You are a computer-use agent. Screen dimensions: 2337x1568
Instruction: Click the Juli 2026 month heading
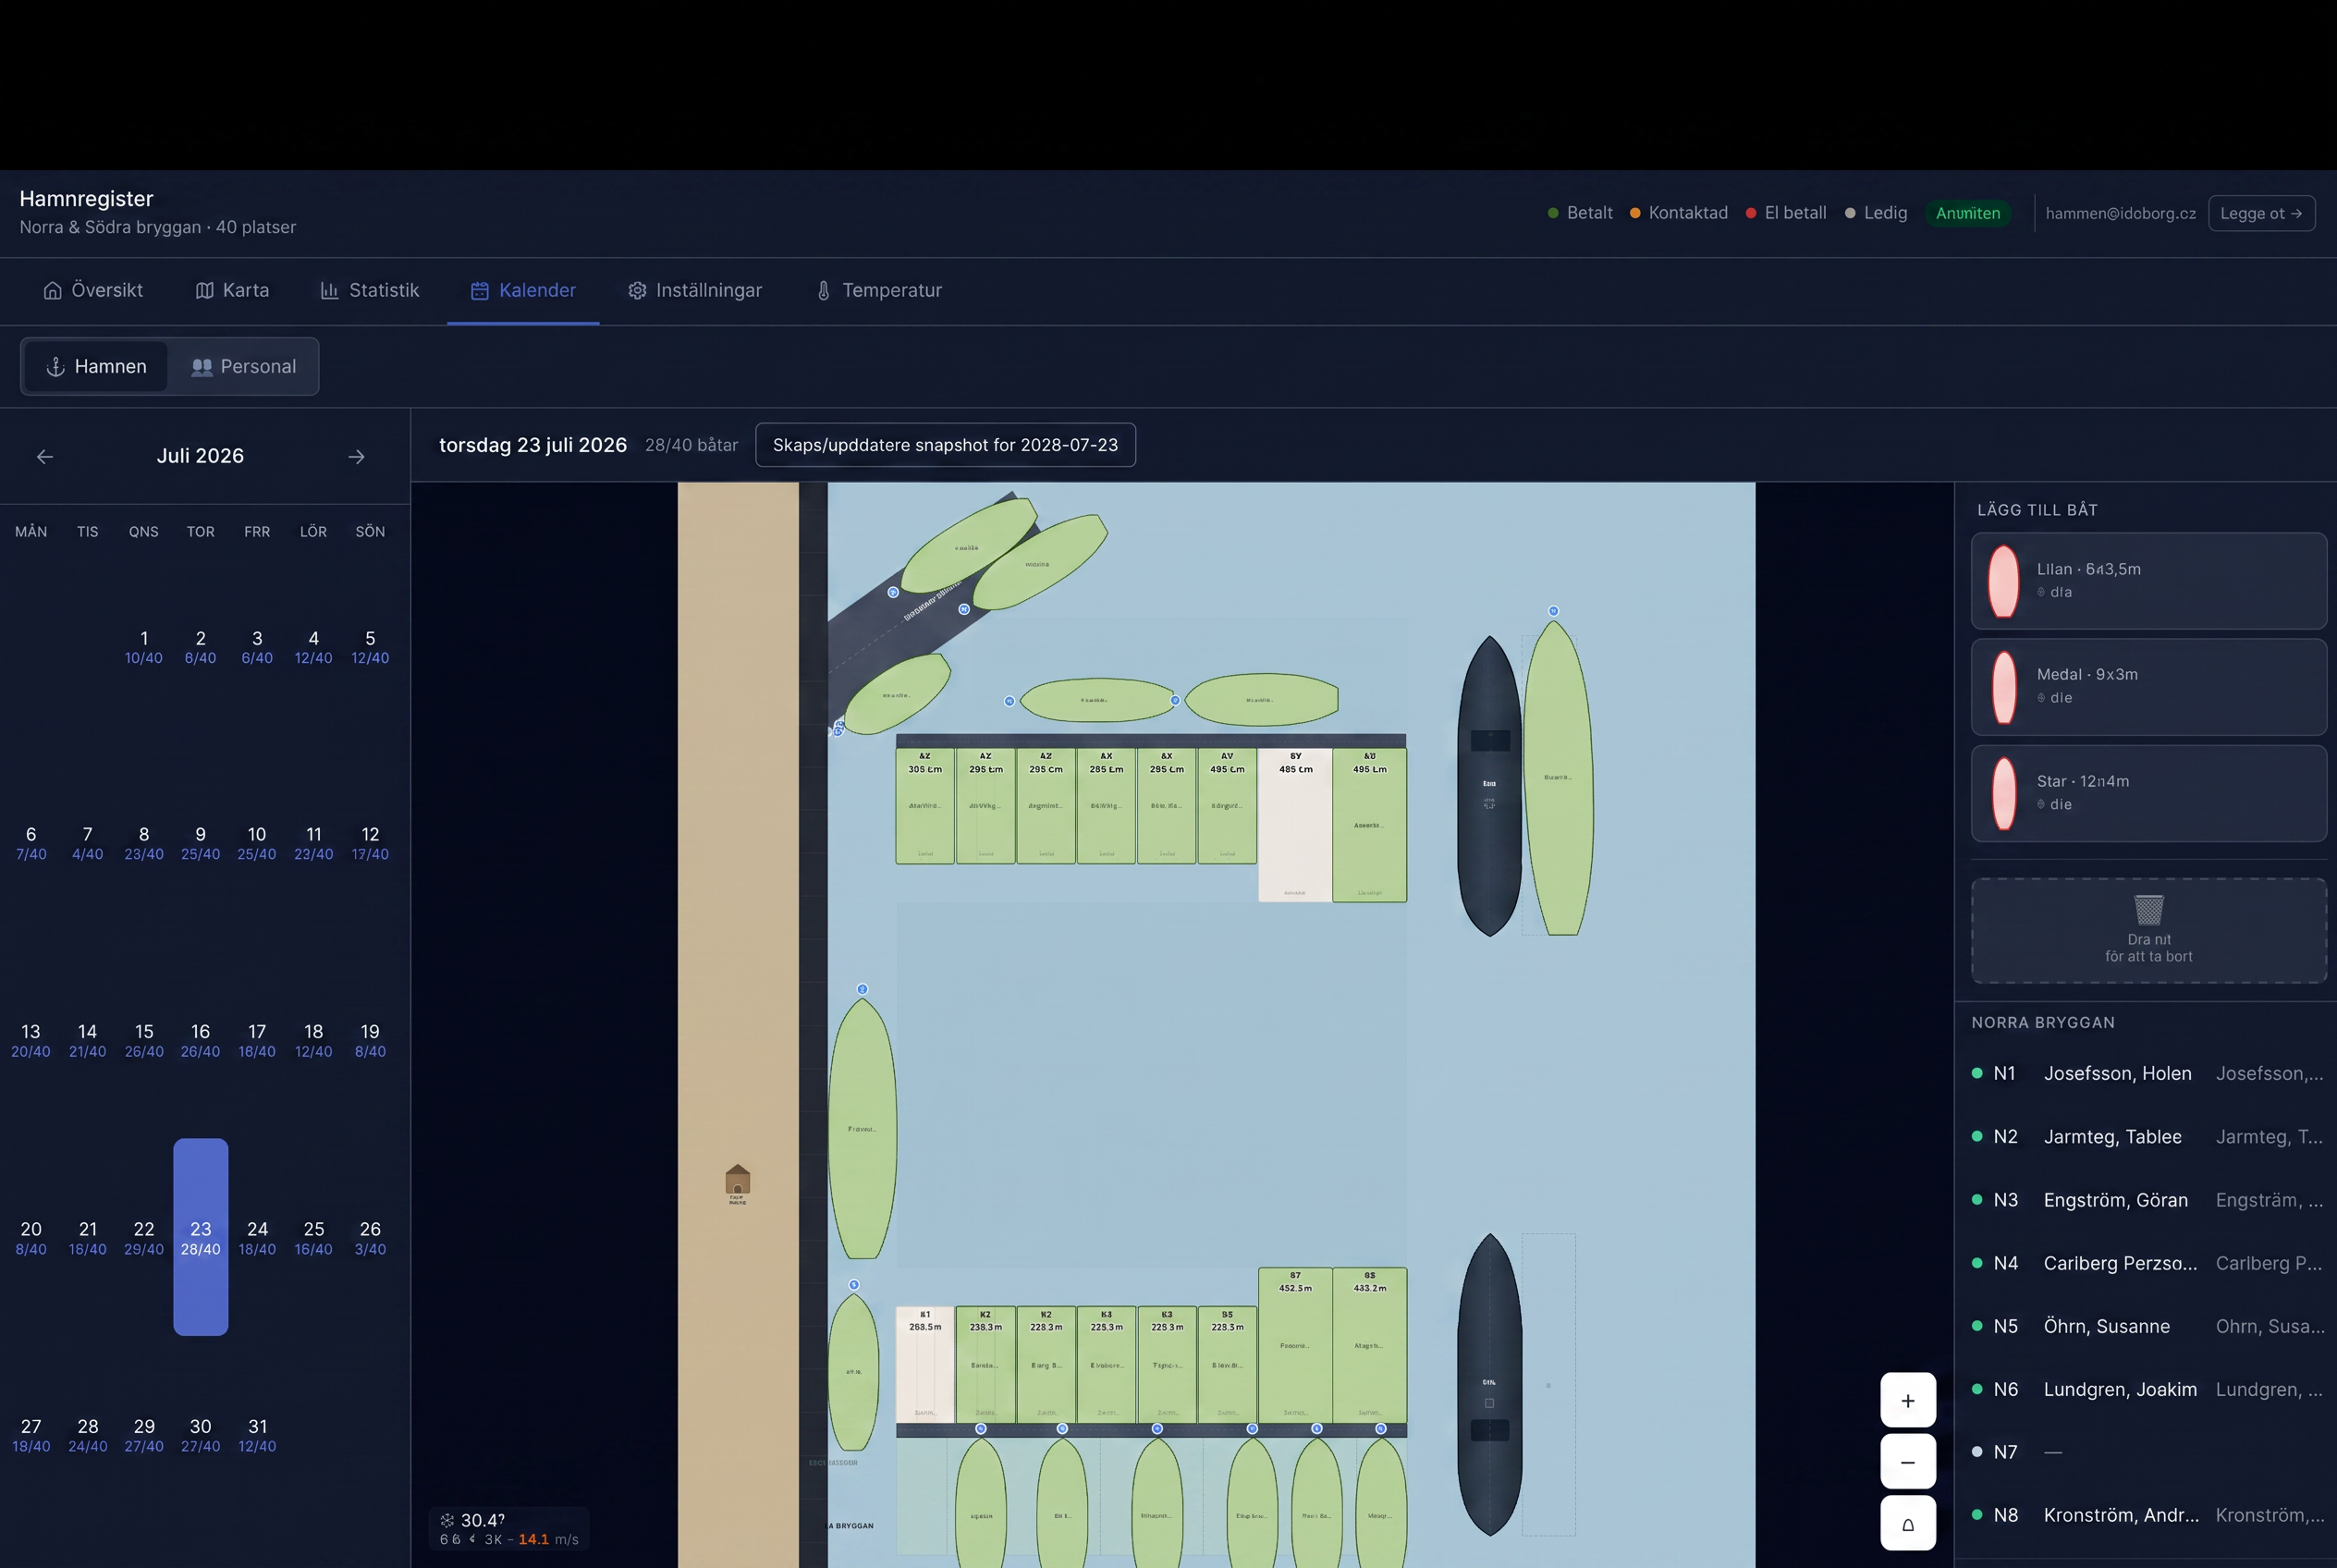click(x=200, y=456)
